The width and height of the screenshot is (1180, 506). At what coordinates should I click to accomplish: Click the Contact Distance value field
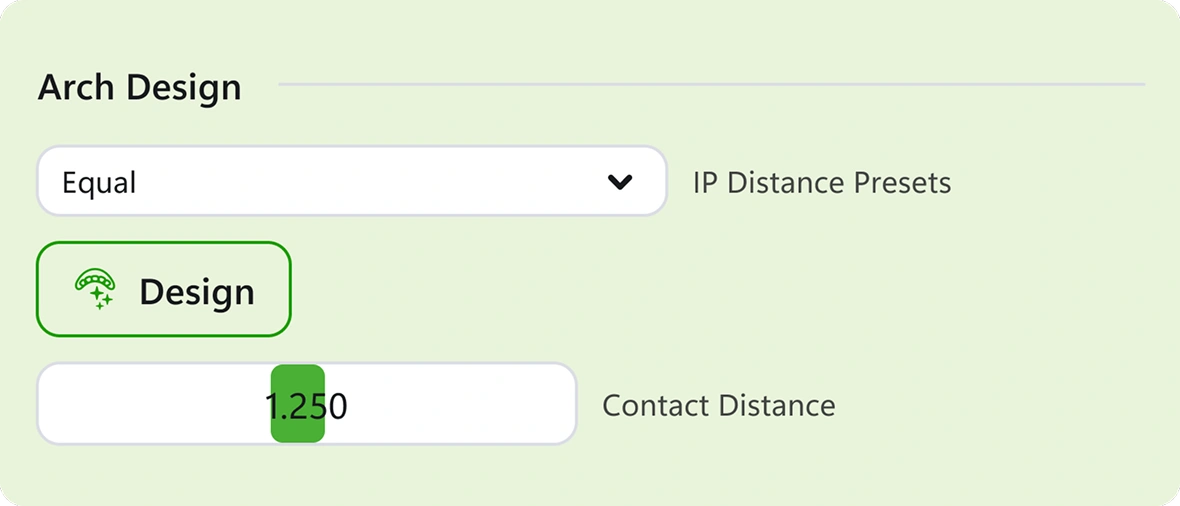tap(306, 404)
